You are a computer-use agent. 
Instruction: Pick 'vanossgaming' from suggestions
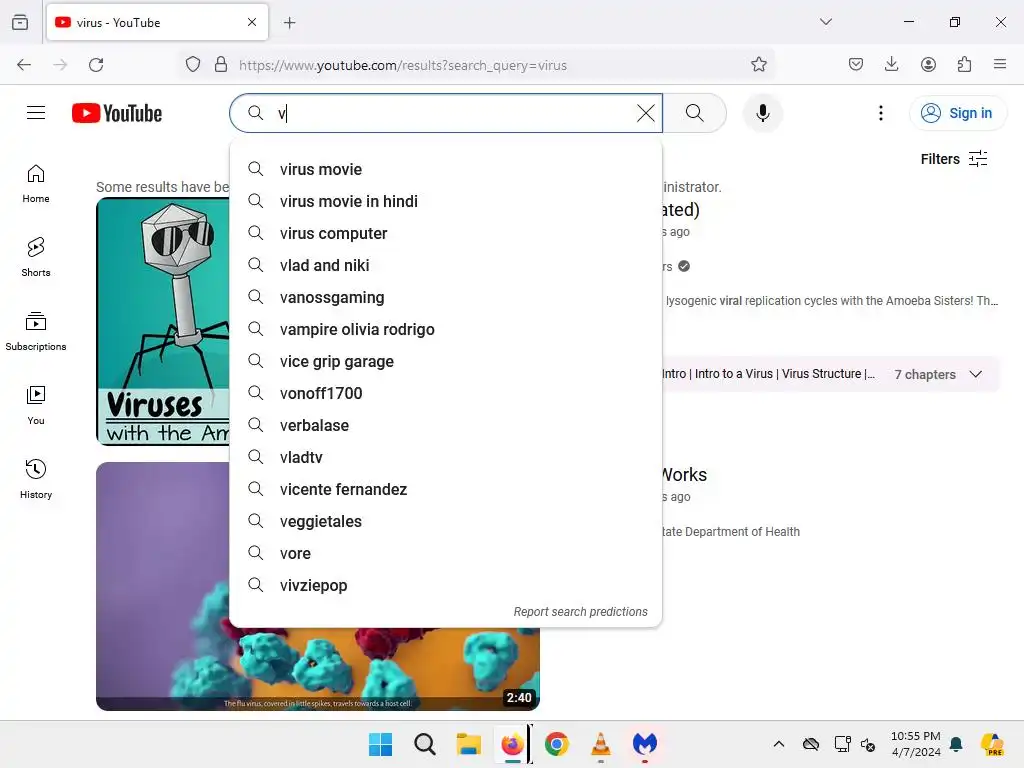click(445, 297)
